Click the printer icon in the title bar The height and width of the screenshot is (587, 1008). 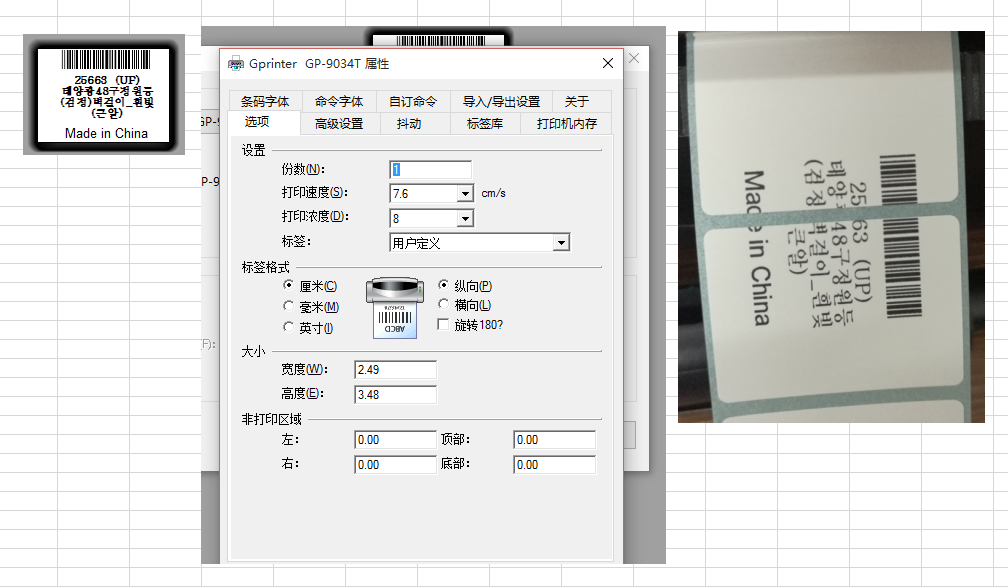235,64
